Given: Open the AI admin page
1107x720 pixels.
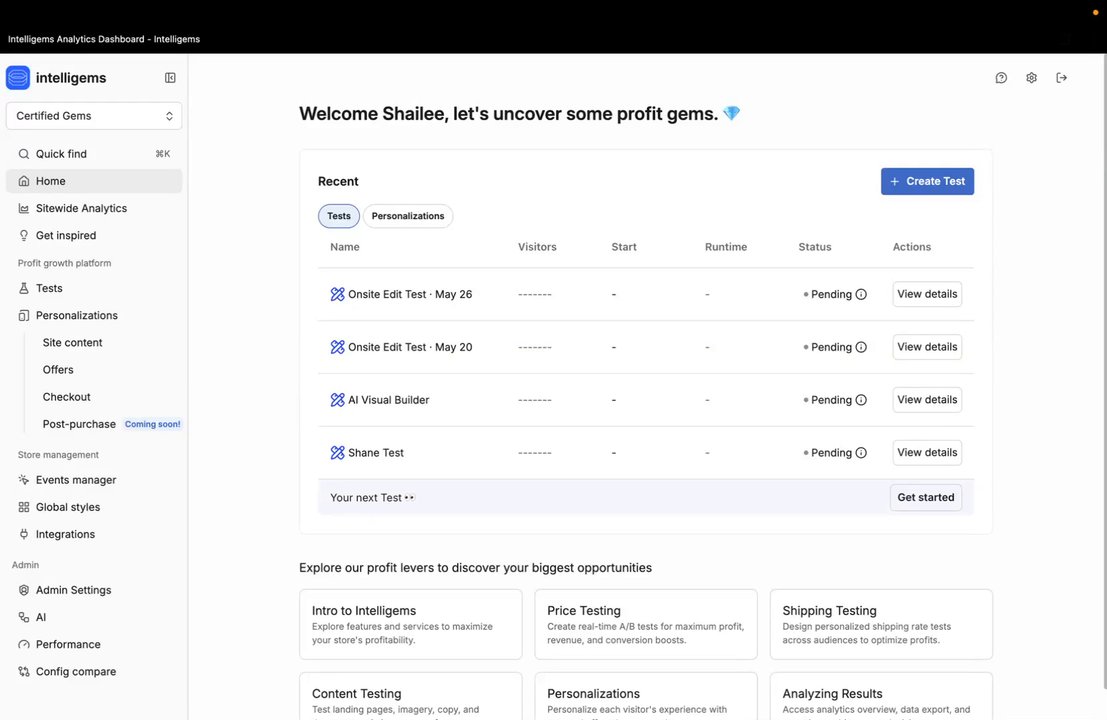Looking at the screenshot, I should pos(94,617).
